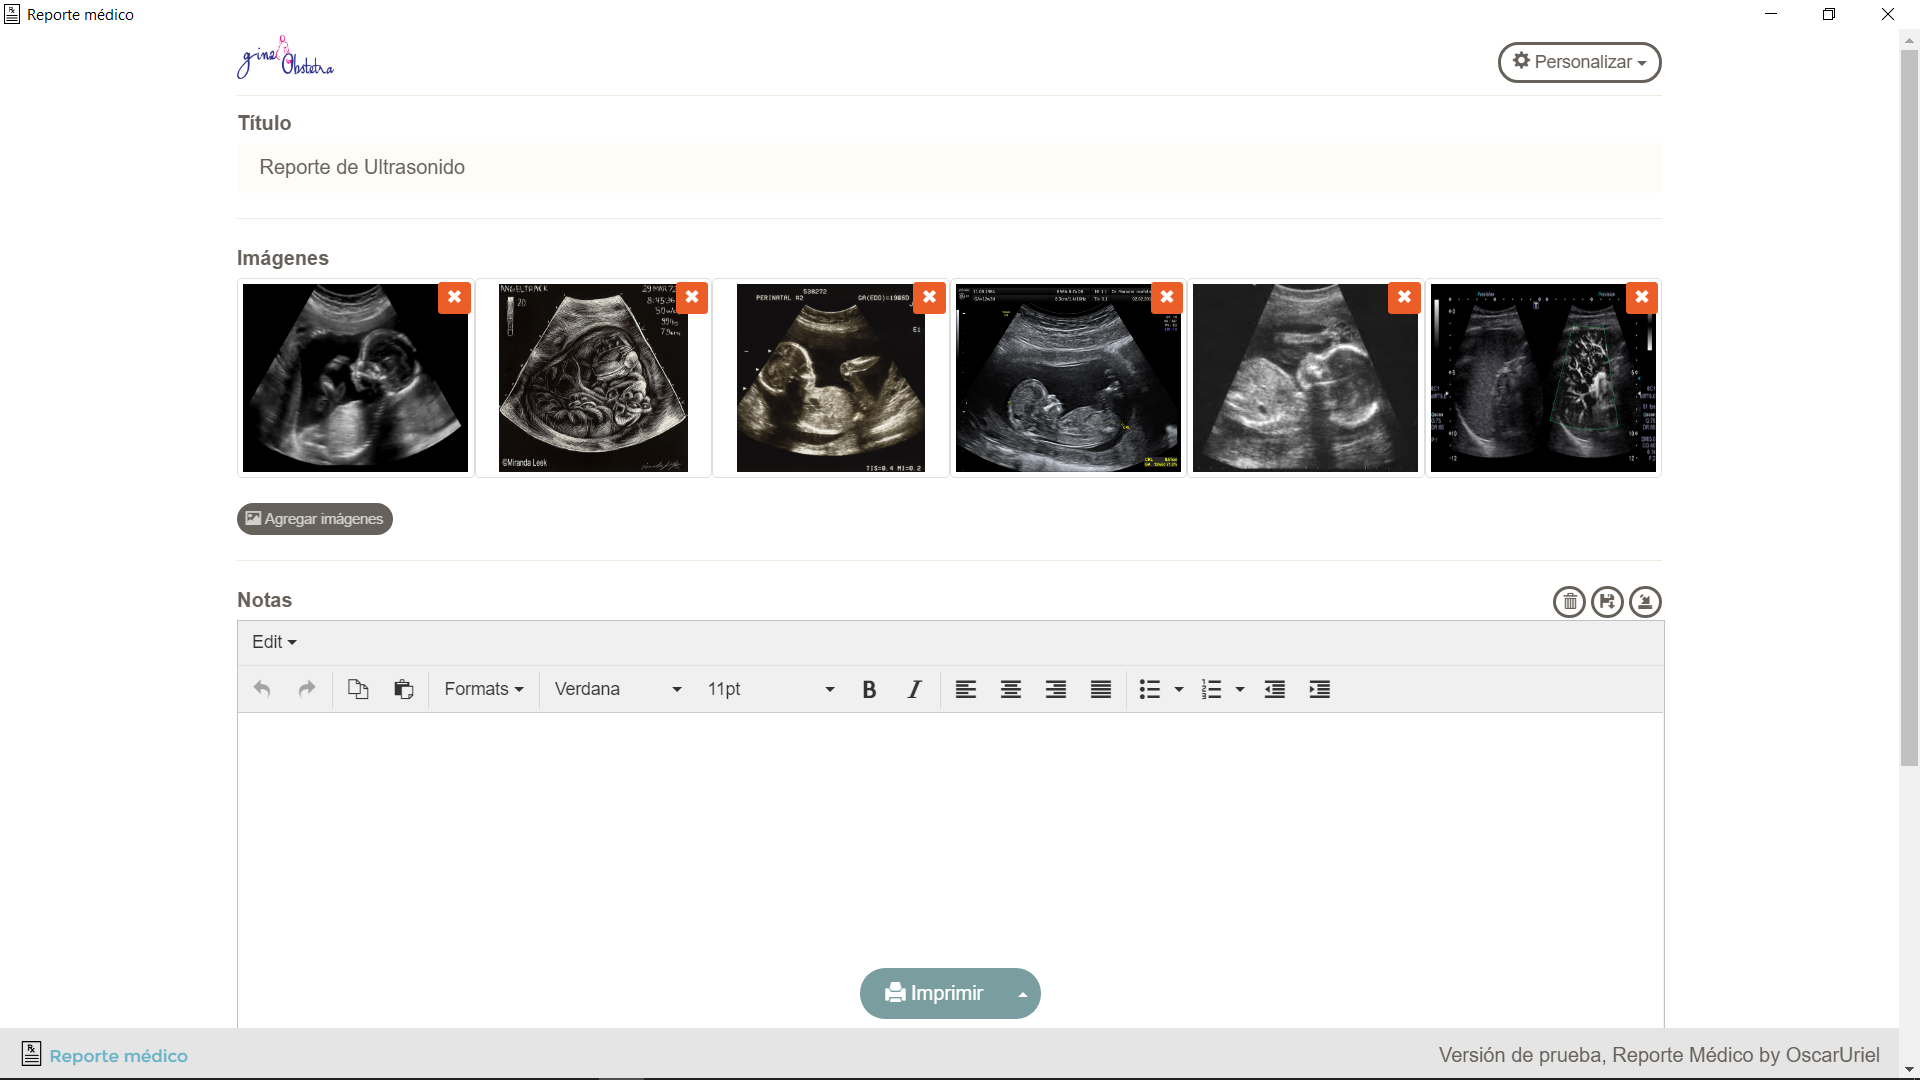Screen dimensions: 1920x1080
Task: Justify the notes text
Action: pos(1100,689)
